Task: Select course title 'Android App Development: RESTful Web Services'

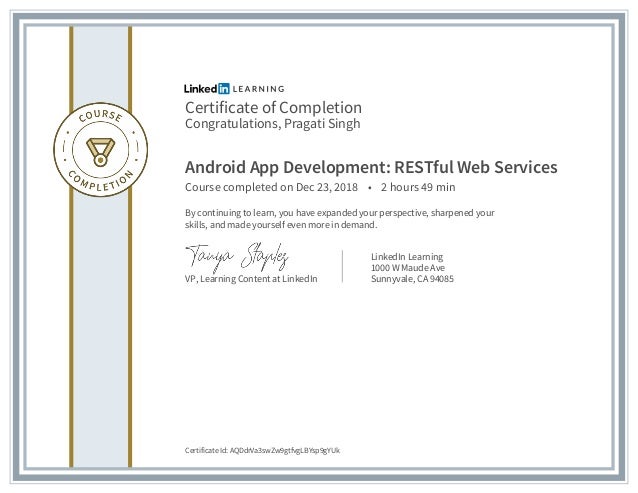Action: 371,167
